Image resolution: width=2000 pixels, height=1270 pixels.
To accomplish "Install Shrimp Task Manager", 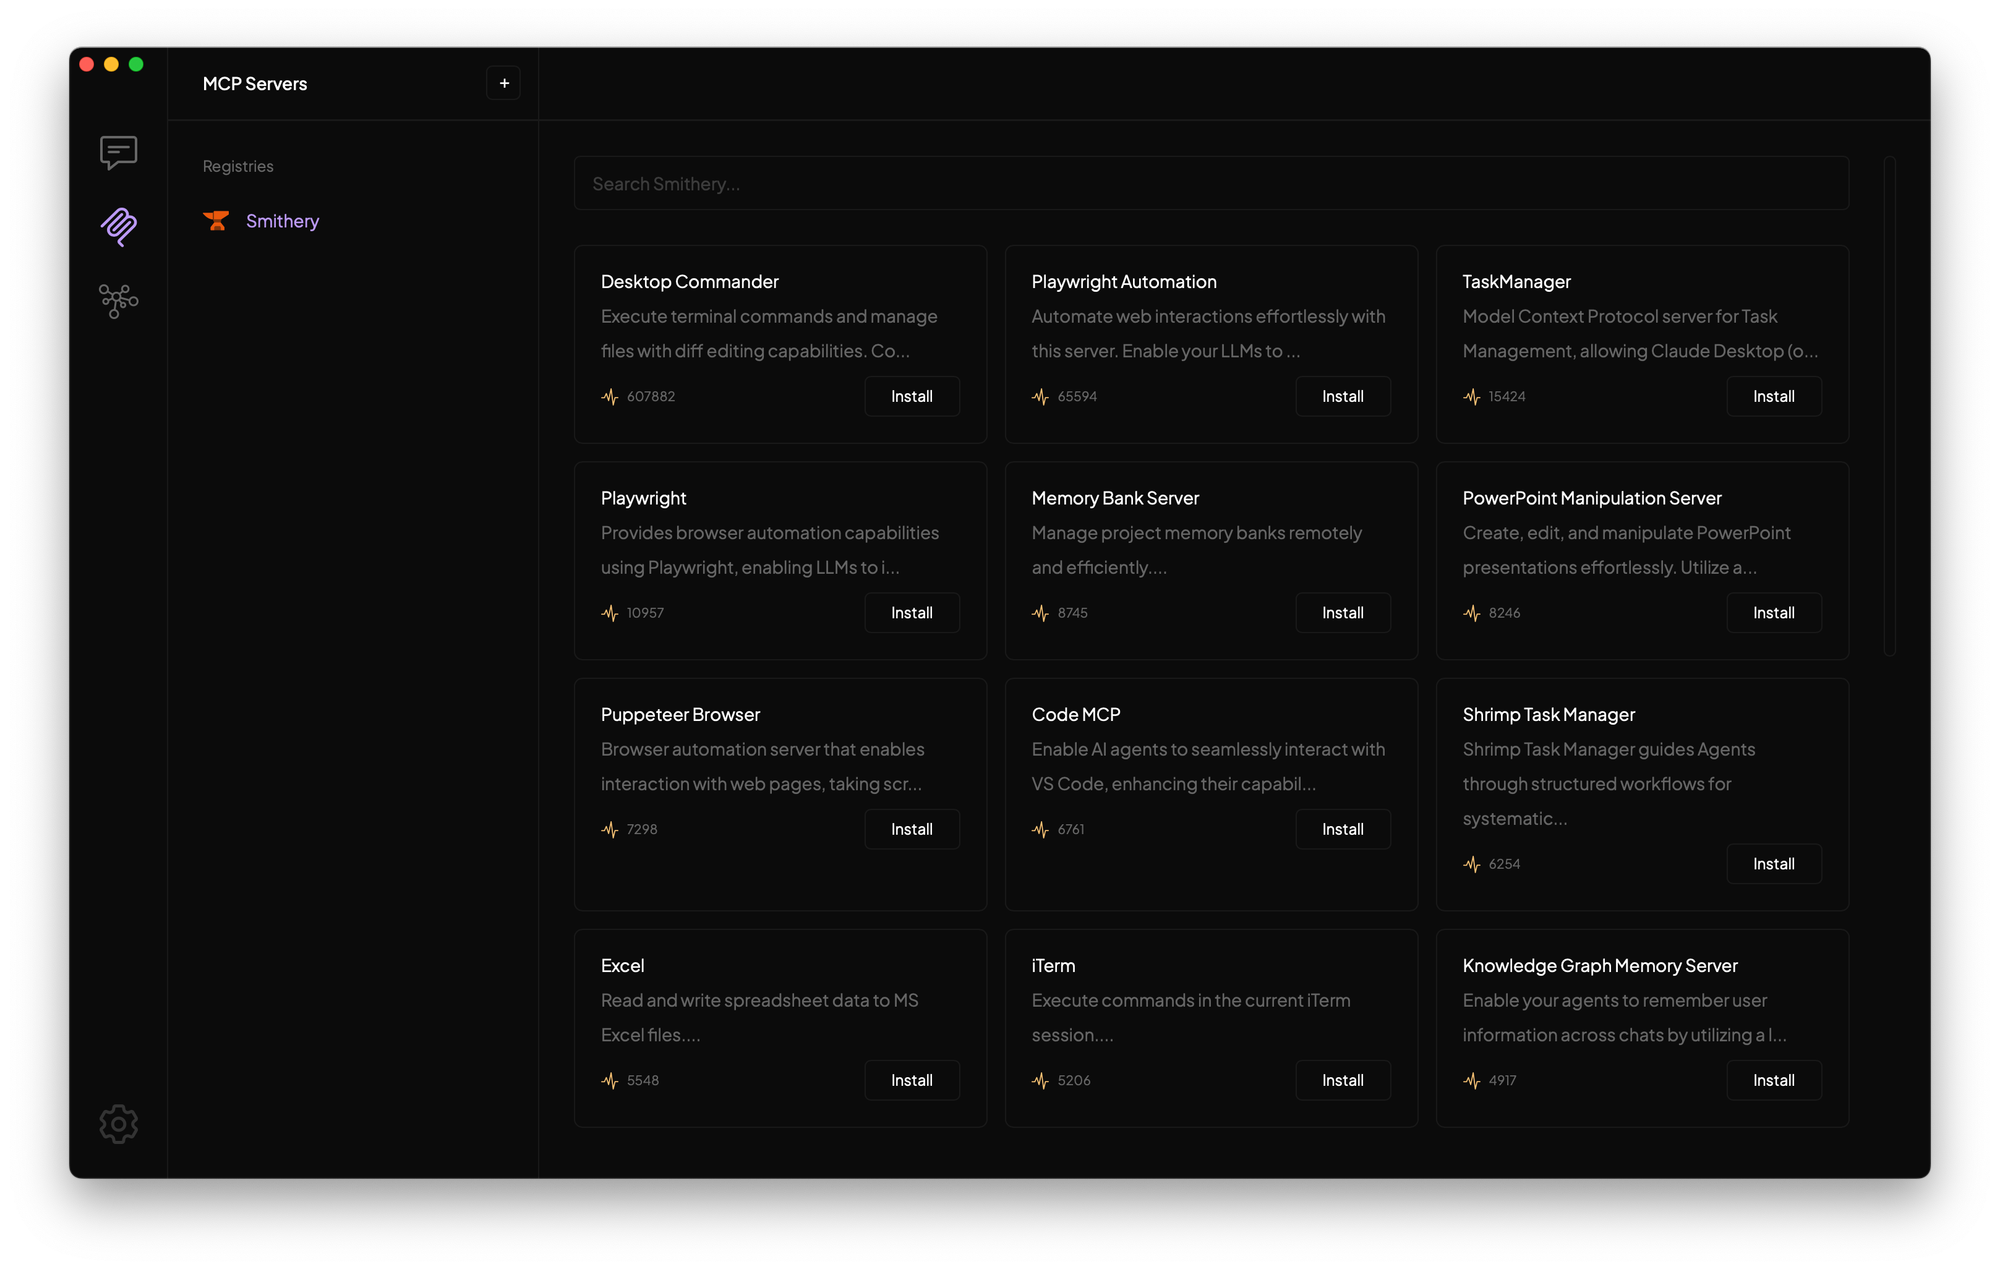I will 1774,863.
